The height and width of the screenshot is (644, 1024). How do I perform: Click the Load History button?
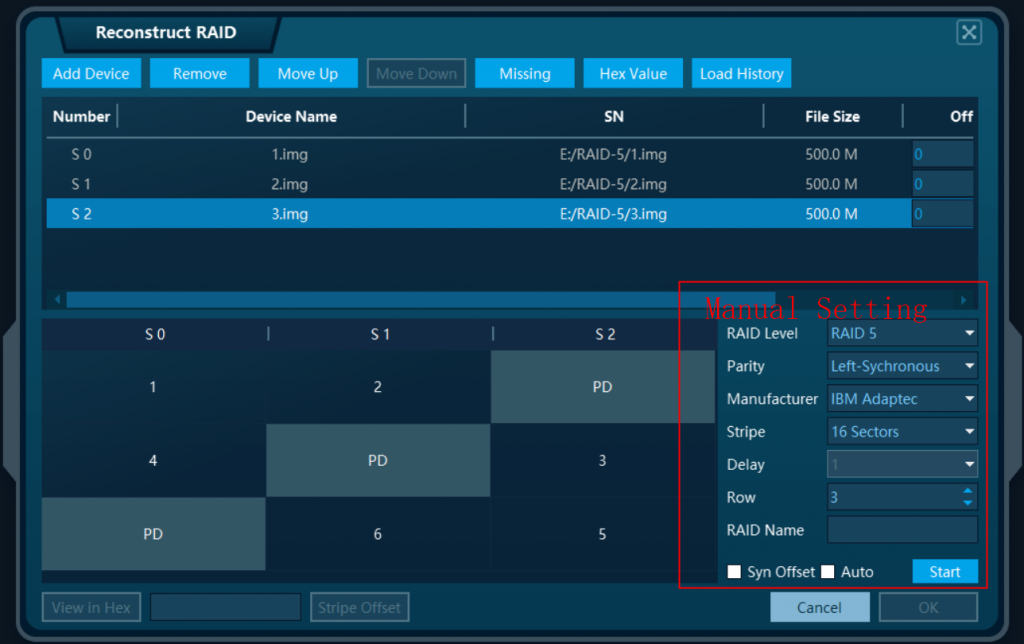click(741, 72)
